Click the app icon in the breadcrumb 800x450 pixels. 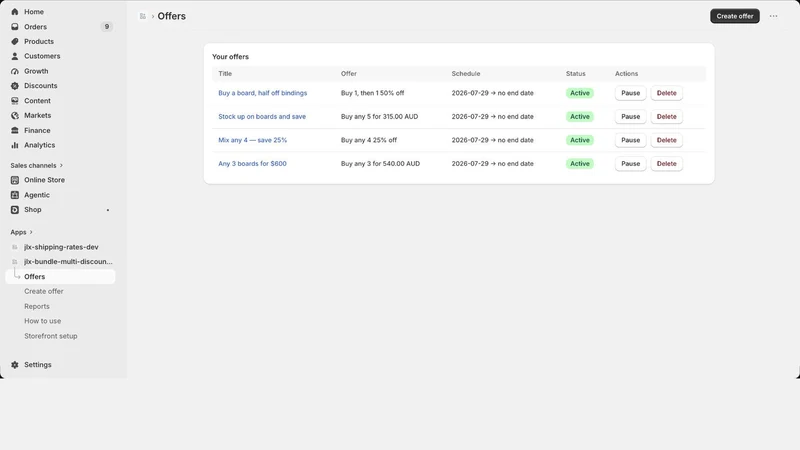(x=143, y=16)
